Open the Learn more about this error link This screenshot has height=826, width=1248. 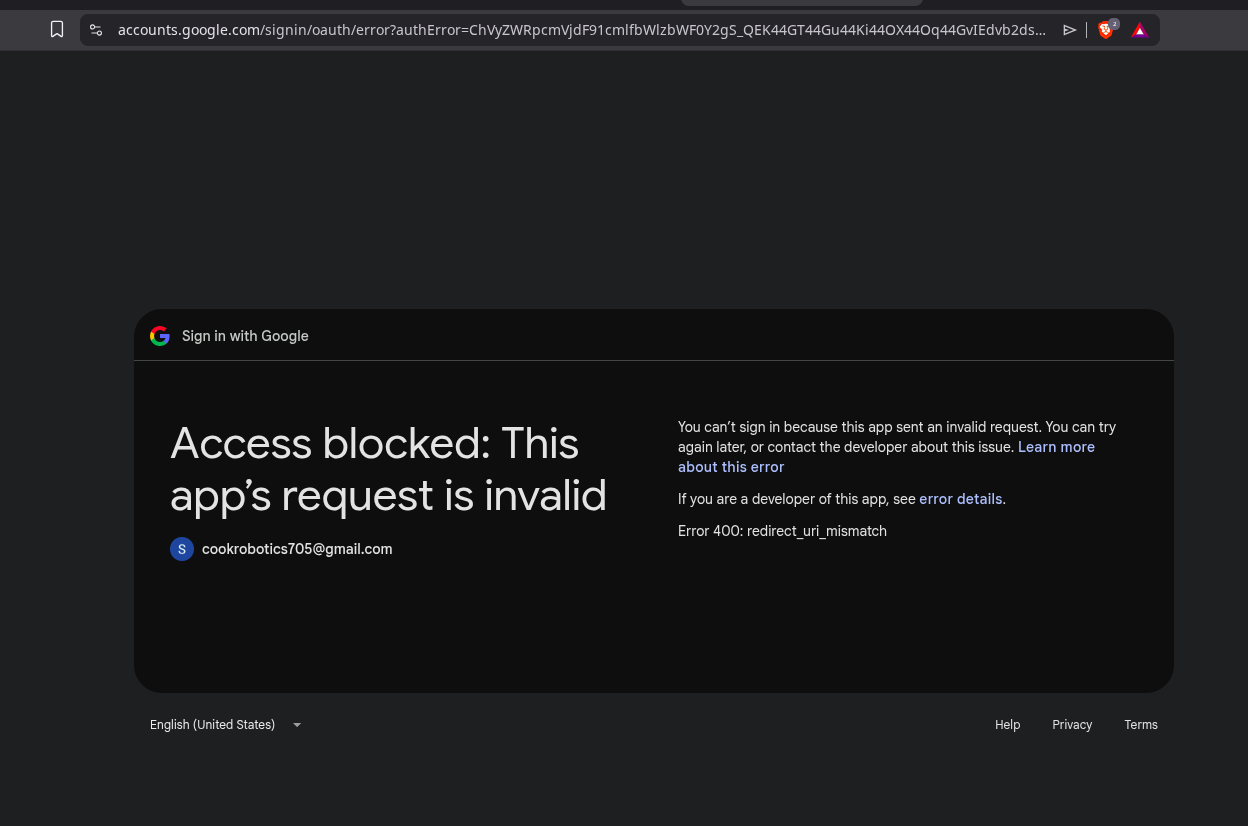pyautogui.click(x=886, y=457)
